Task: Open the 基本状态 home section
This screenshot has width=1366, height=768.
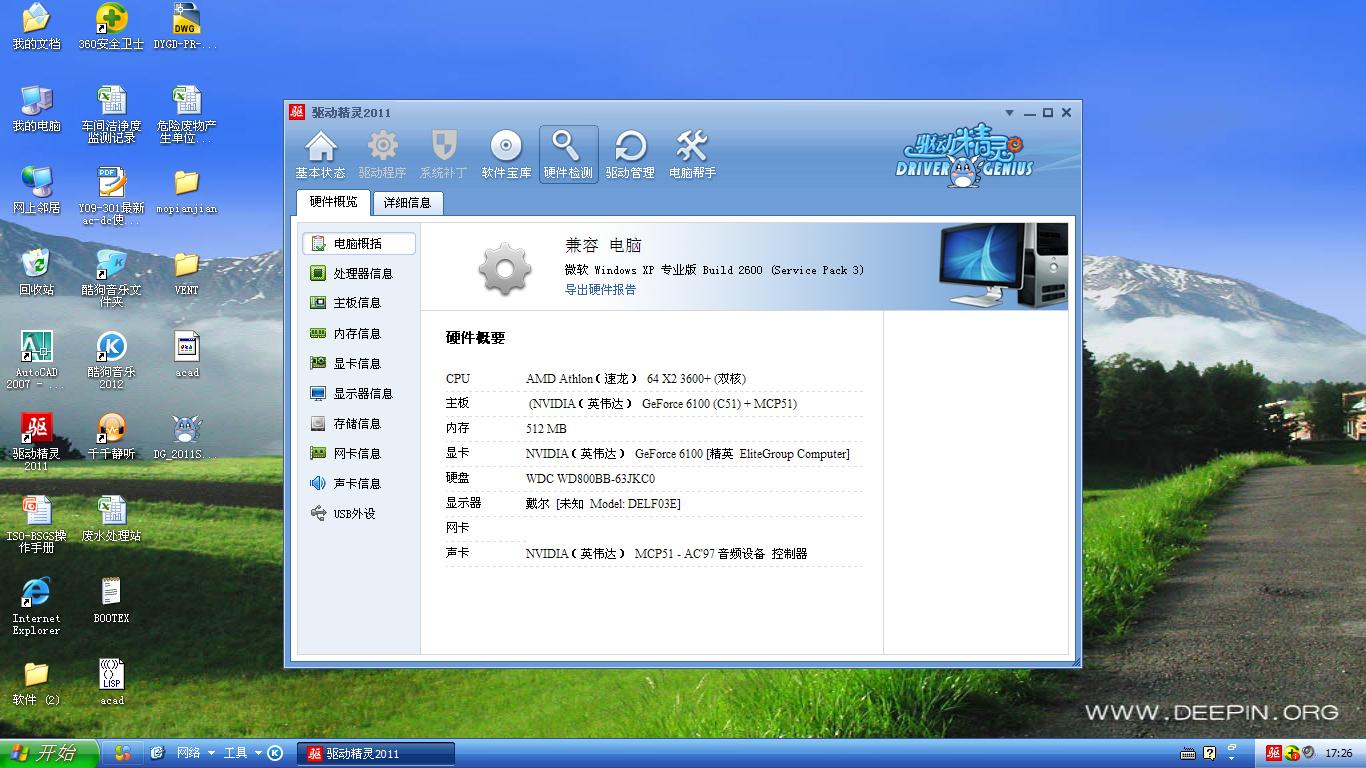Action: (320, 154)
